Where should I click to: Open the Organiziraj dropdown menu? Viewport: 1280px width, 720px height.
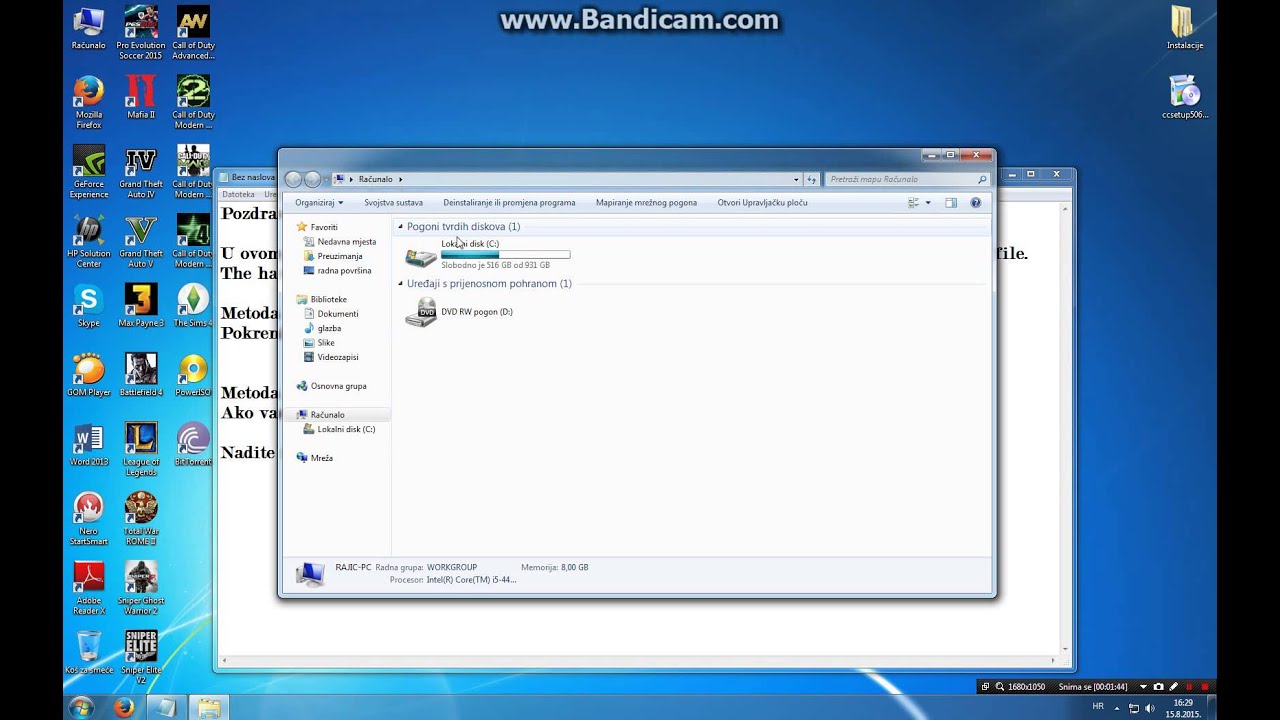pyautogui.click(x=319, y=202)
